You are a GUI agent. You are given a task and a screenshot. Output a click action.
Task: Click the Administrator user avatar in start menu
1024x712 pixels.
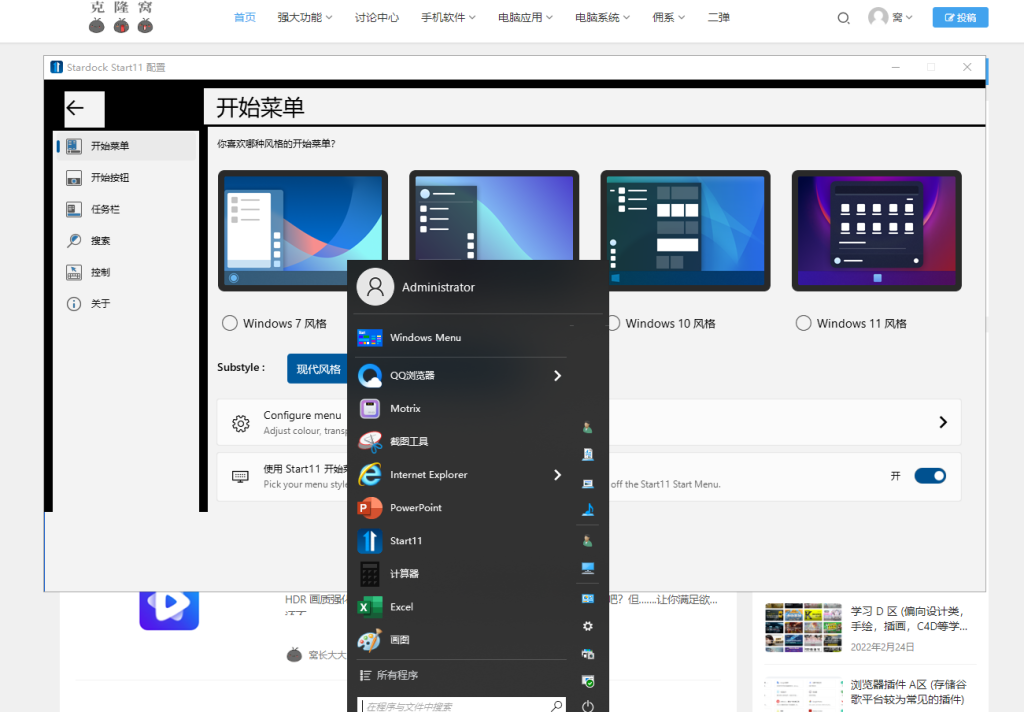coord(375,287)
